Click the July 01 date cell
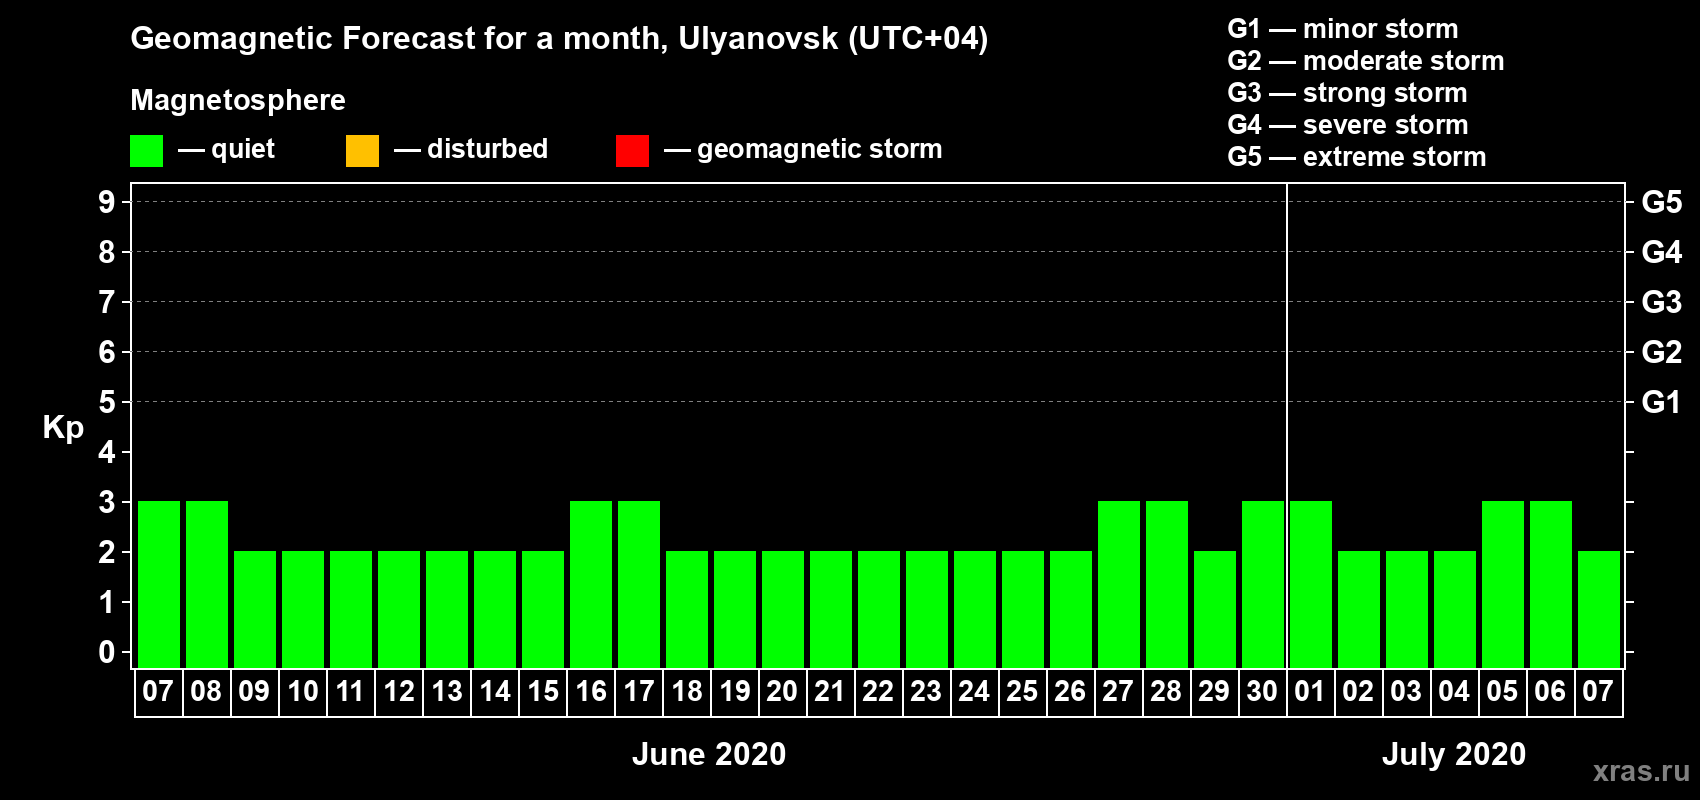This screenshot has width=1700, height=800. (1311, 692)
